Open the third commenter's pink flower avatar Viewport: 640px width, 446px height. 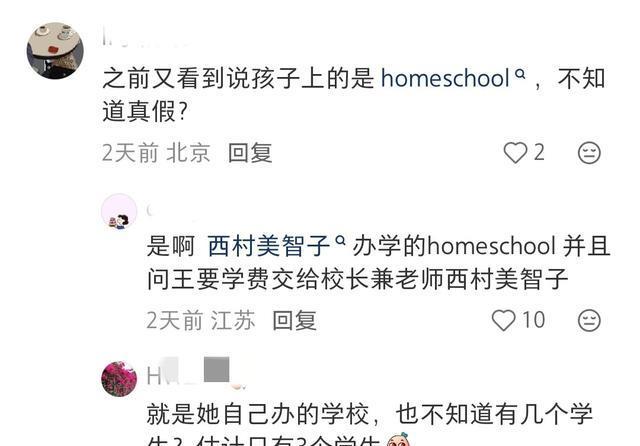tap(119, 379)
